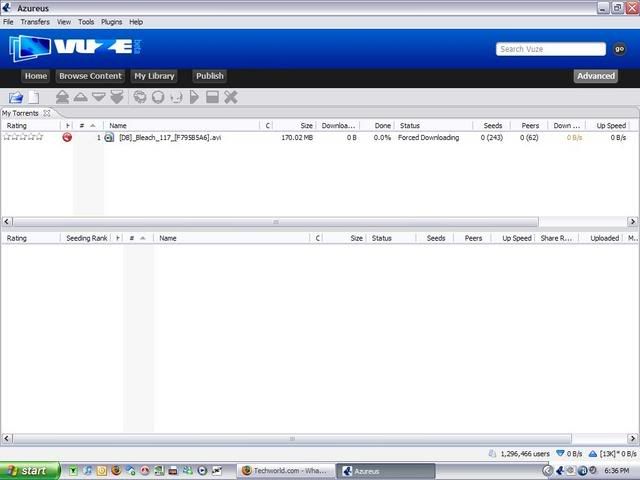Move torrent to top of queue
The width and height of the screenshot is (640, 480).
(62, 97)
